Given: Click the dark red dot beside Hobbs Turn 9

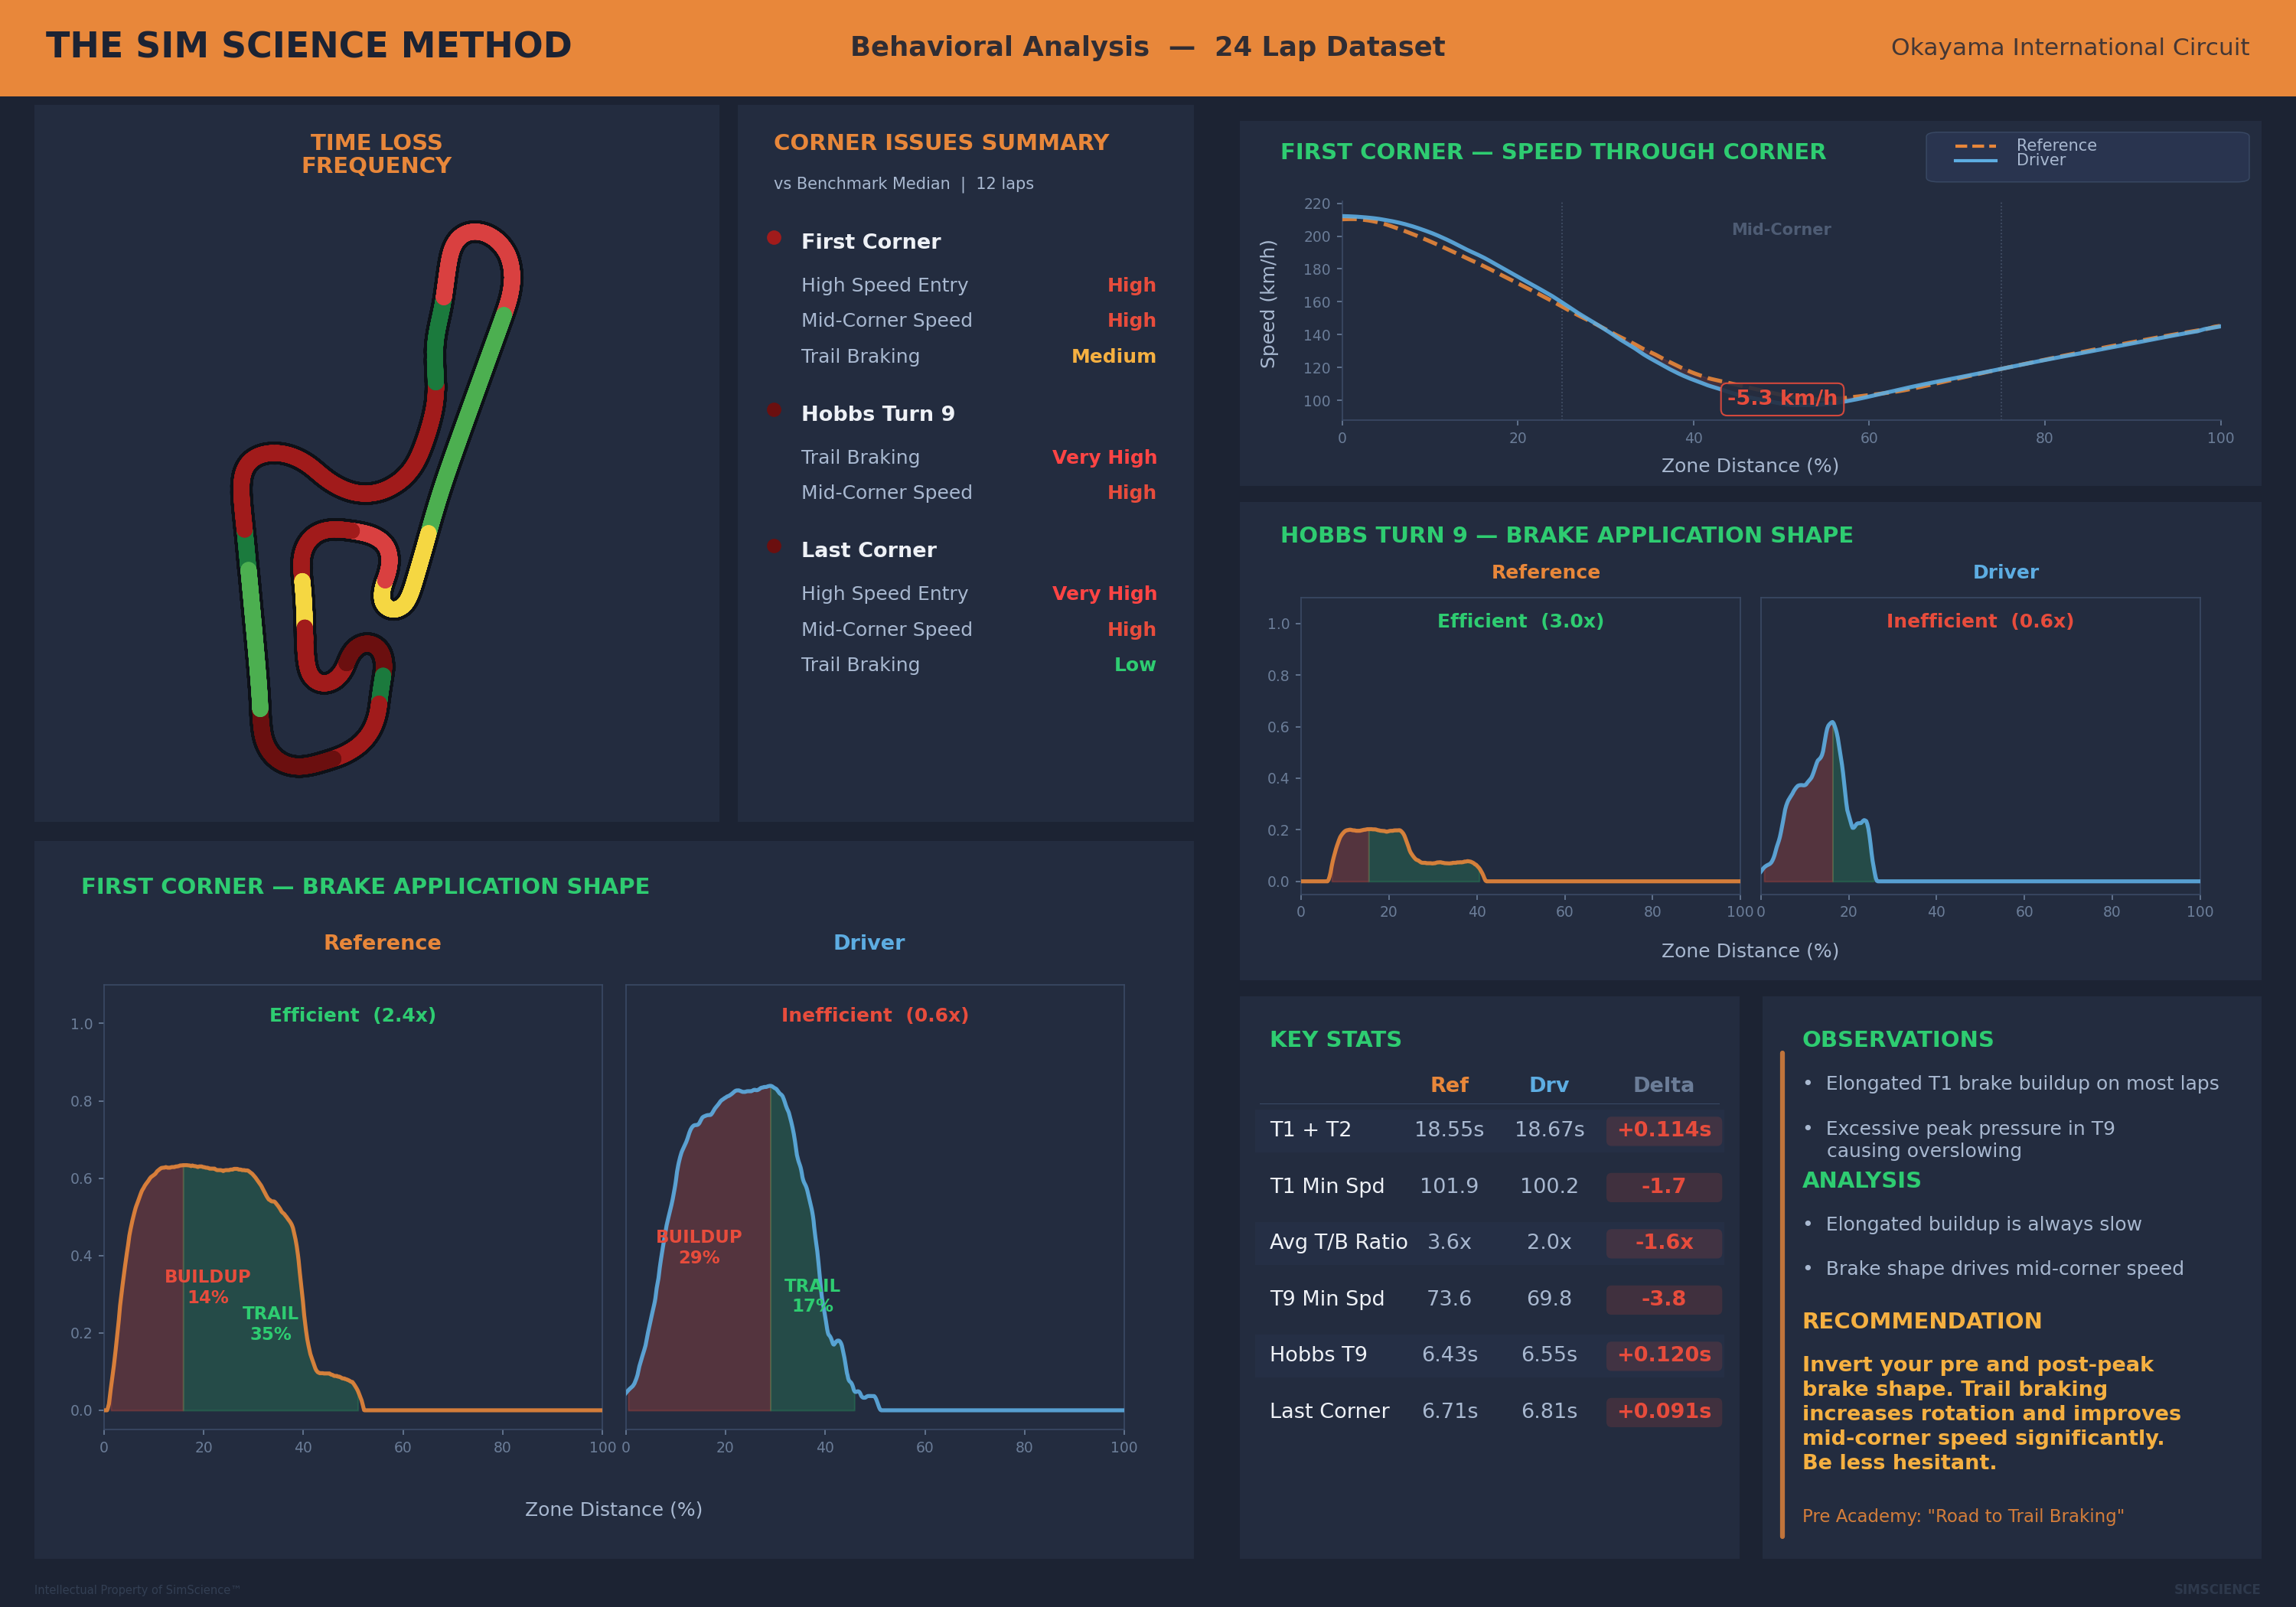Looking at the screenshot, I should pos(774,410).
